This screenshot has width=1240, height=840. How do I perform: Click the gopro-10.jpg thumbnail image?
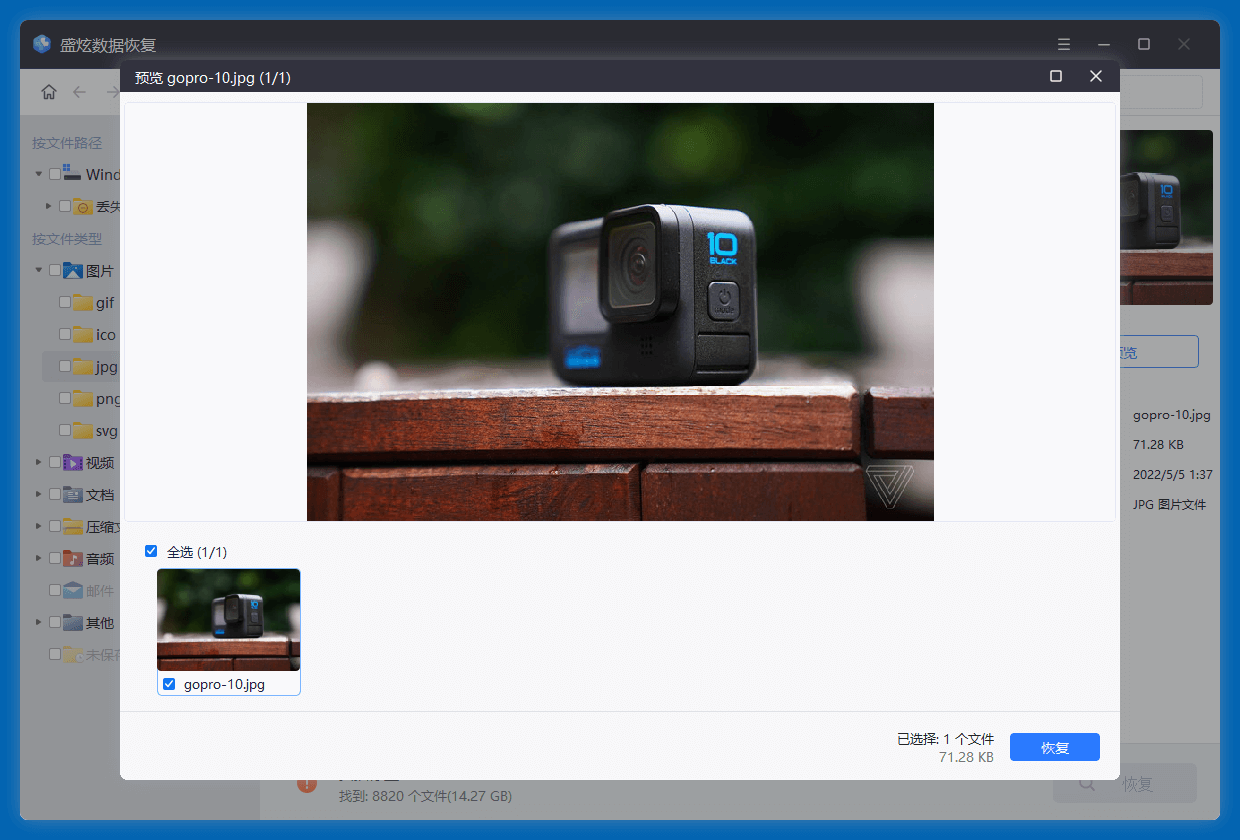click(228, 620)
